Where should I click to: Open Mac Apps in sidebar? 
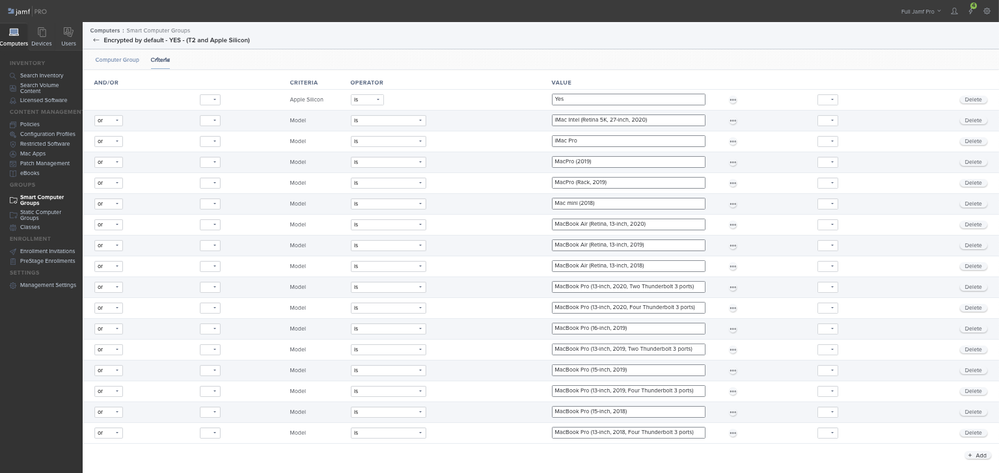pos(32,154)
